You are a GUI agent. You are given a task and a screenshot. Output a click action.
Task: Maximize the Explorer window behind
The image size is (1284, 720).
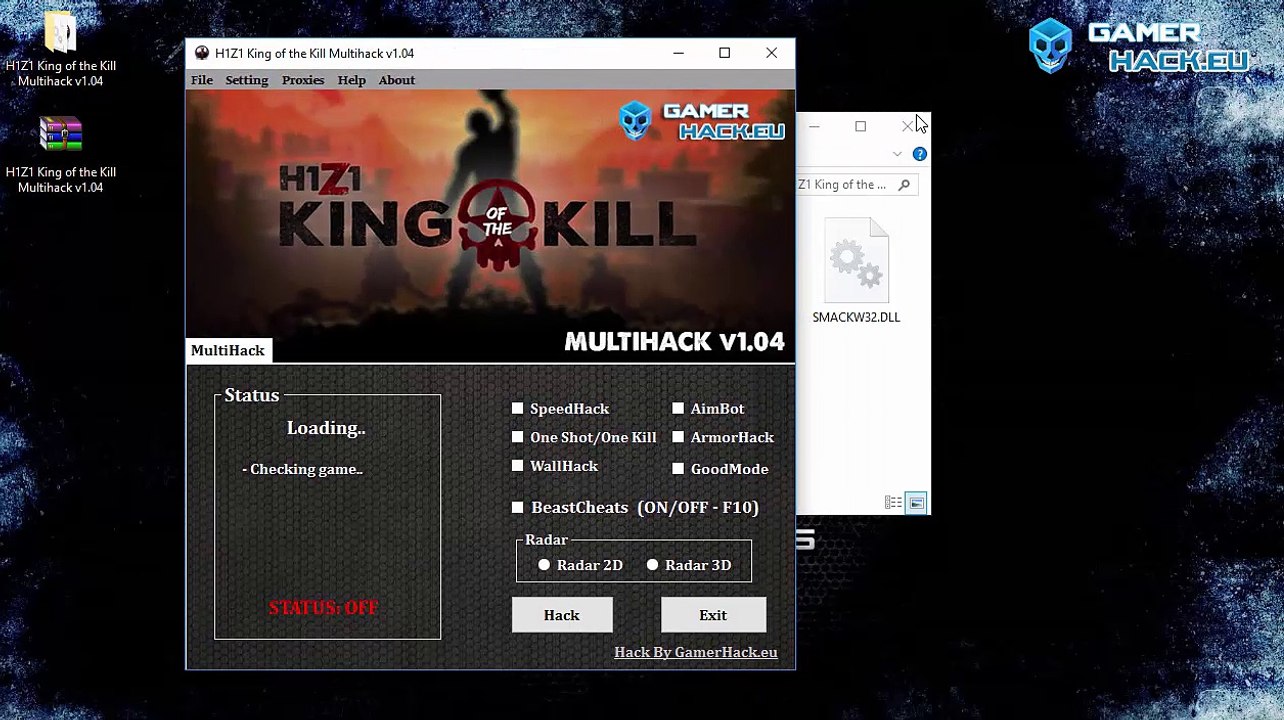click(x=860, y=127)
